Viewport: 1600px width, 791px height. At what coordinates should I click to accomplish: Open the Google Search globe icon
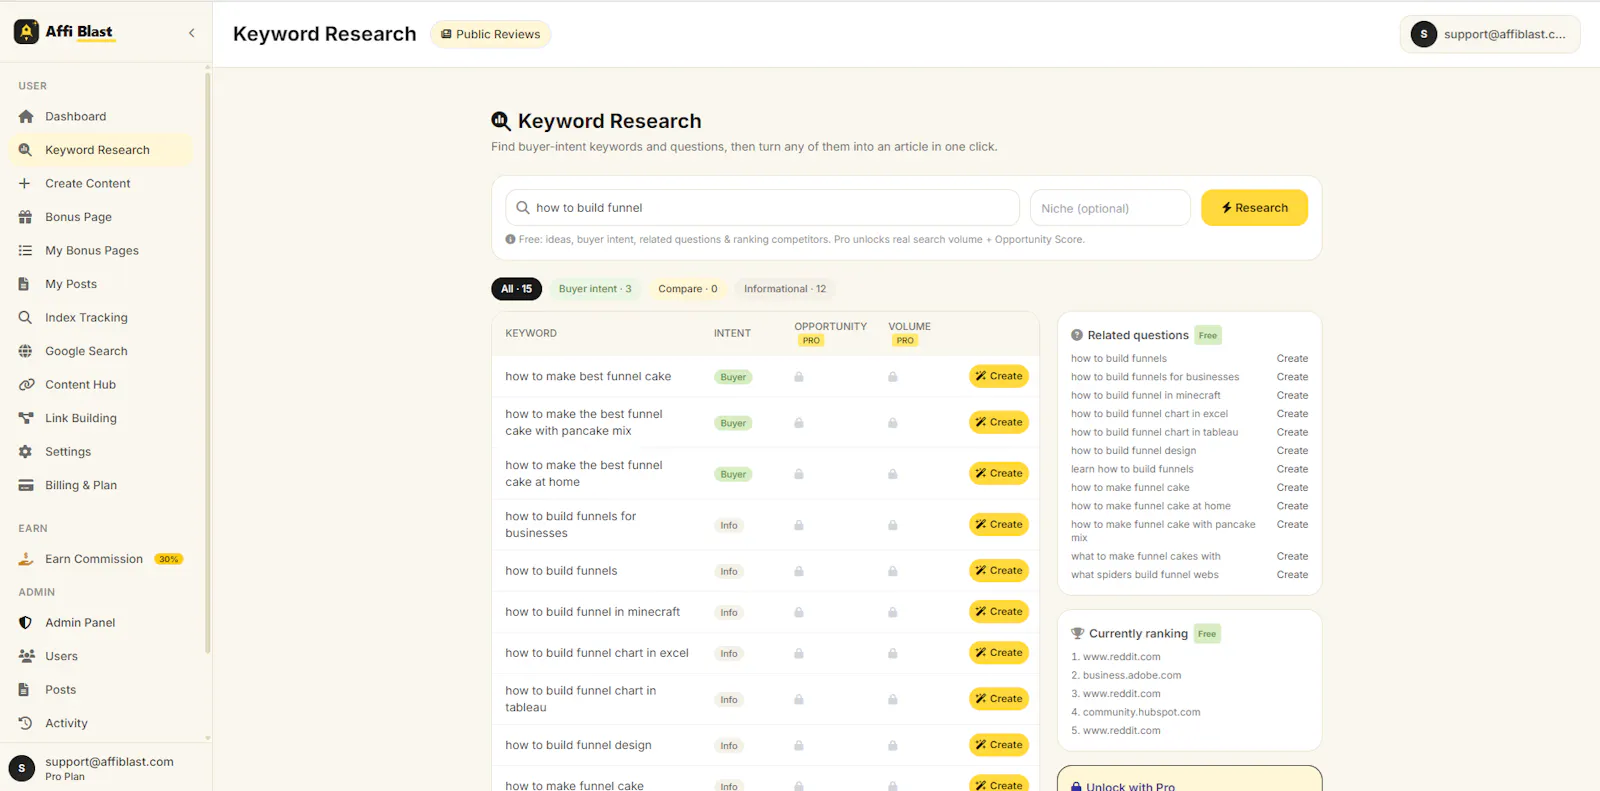pyautogui.click(x=26, y=351)
